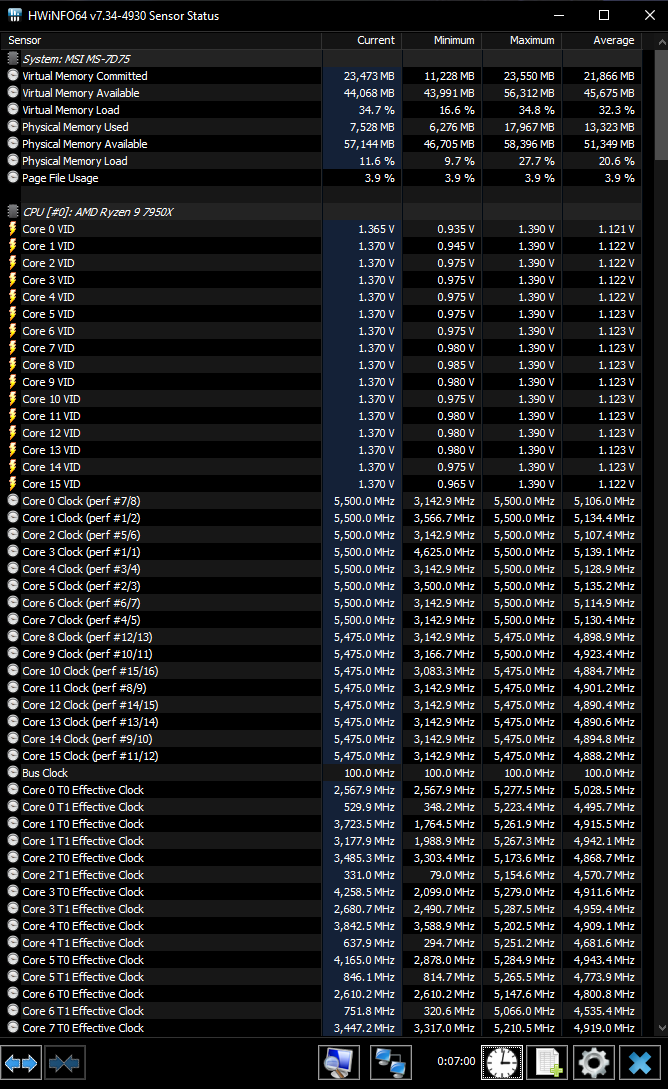Click the Current column header
The width and height of the screenshot is (668, 1089).
(x=362, y=40)
